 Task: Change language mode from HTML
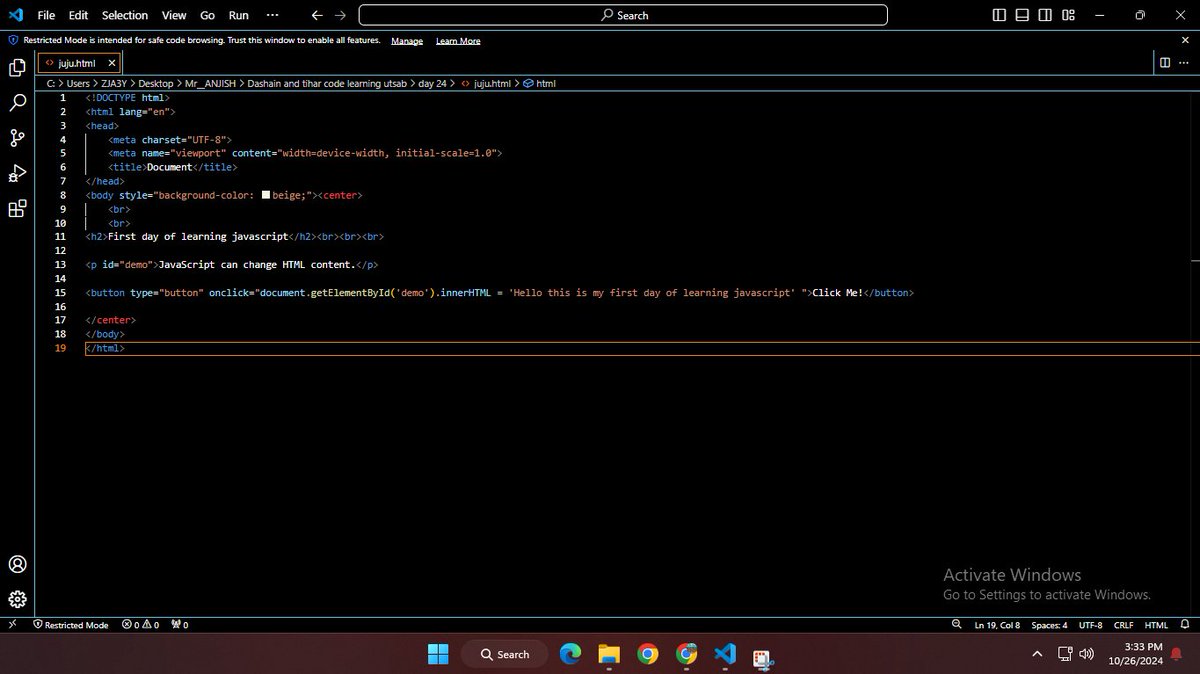tap(1156, 624)
